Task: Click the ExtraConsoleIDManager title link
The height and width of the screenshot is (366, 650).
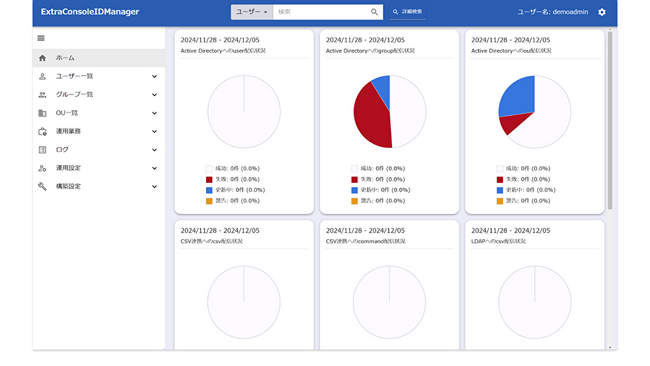Action: (x=90, y=12)
